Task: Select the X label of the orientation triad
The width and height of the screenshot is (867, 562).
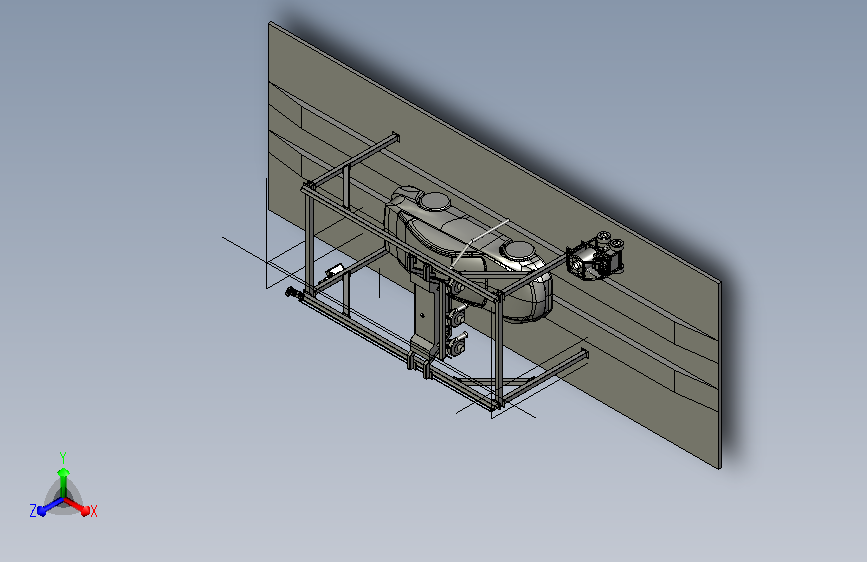Action: click(94, 511)
